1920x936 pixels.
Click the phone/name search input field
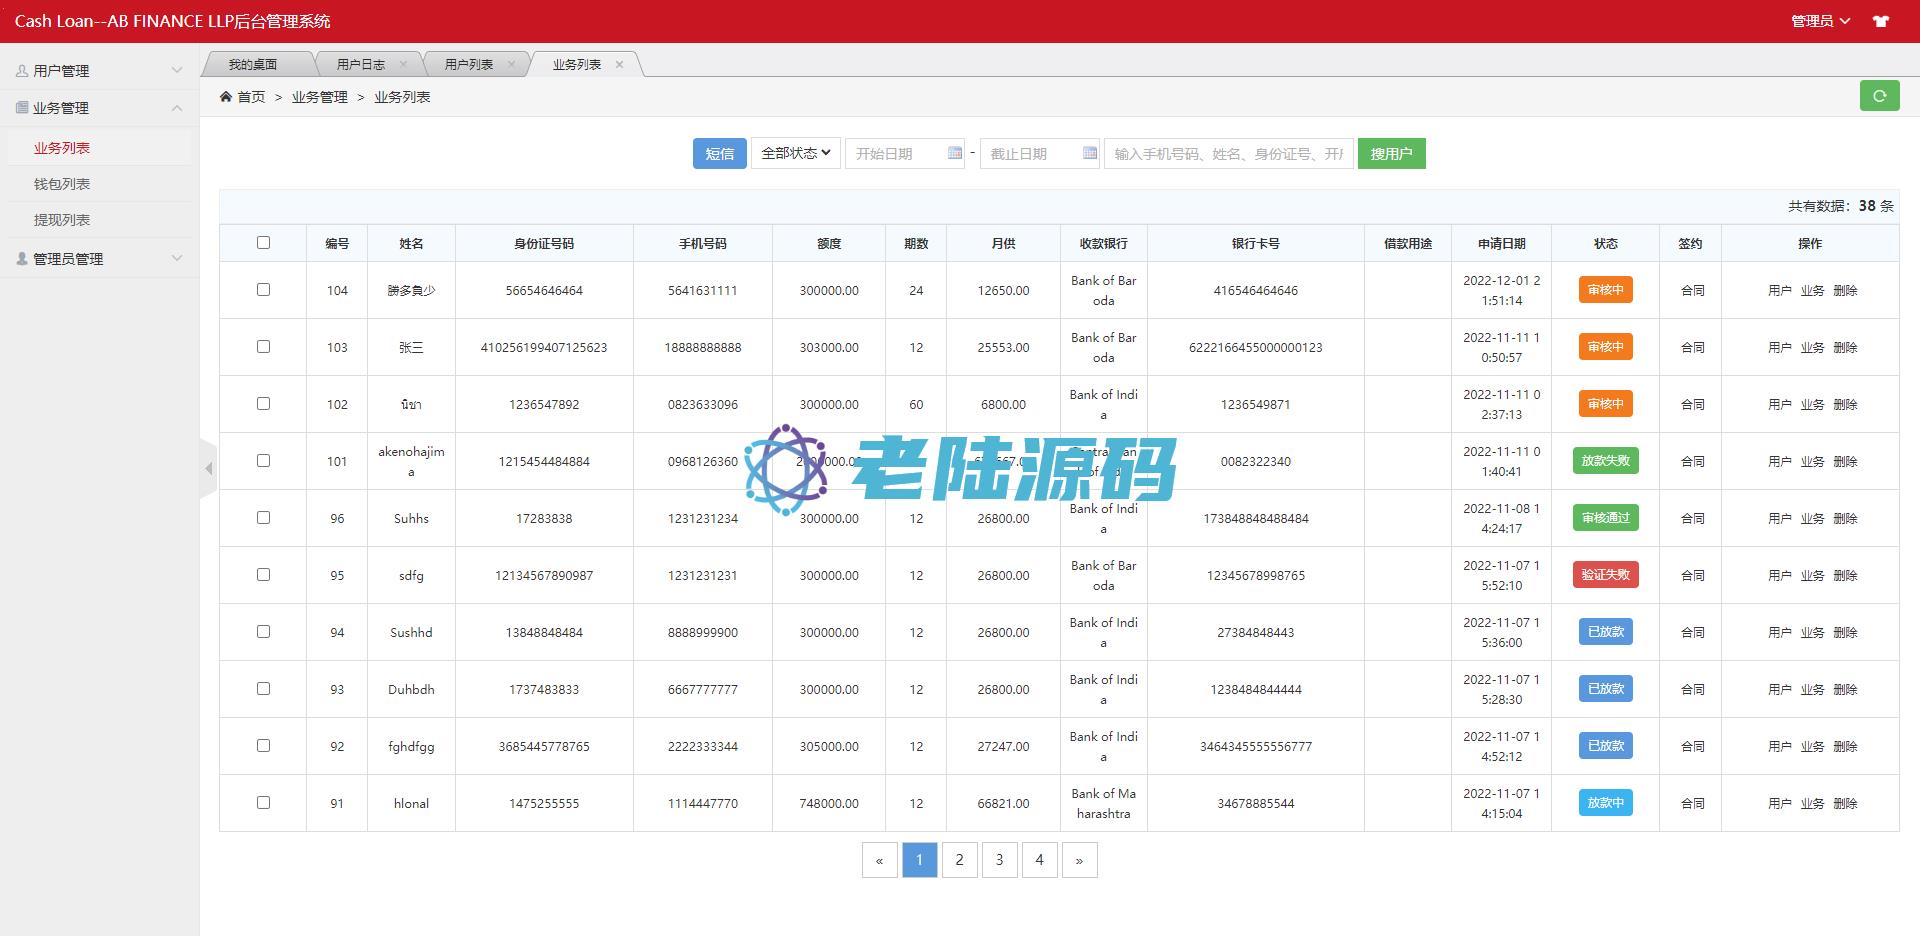(1228, 153)
